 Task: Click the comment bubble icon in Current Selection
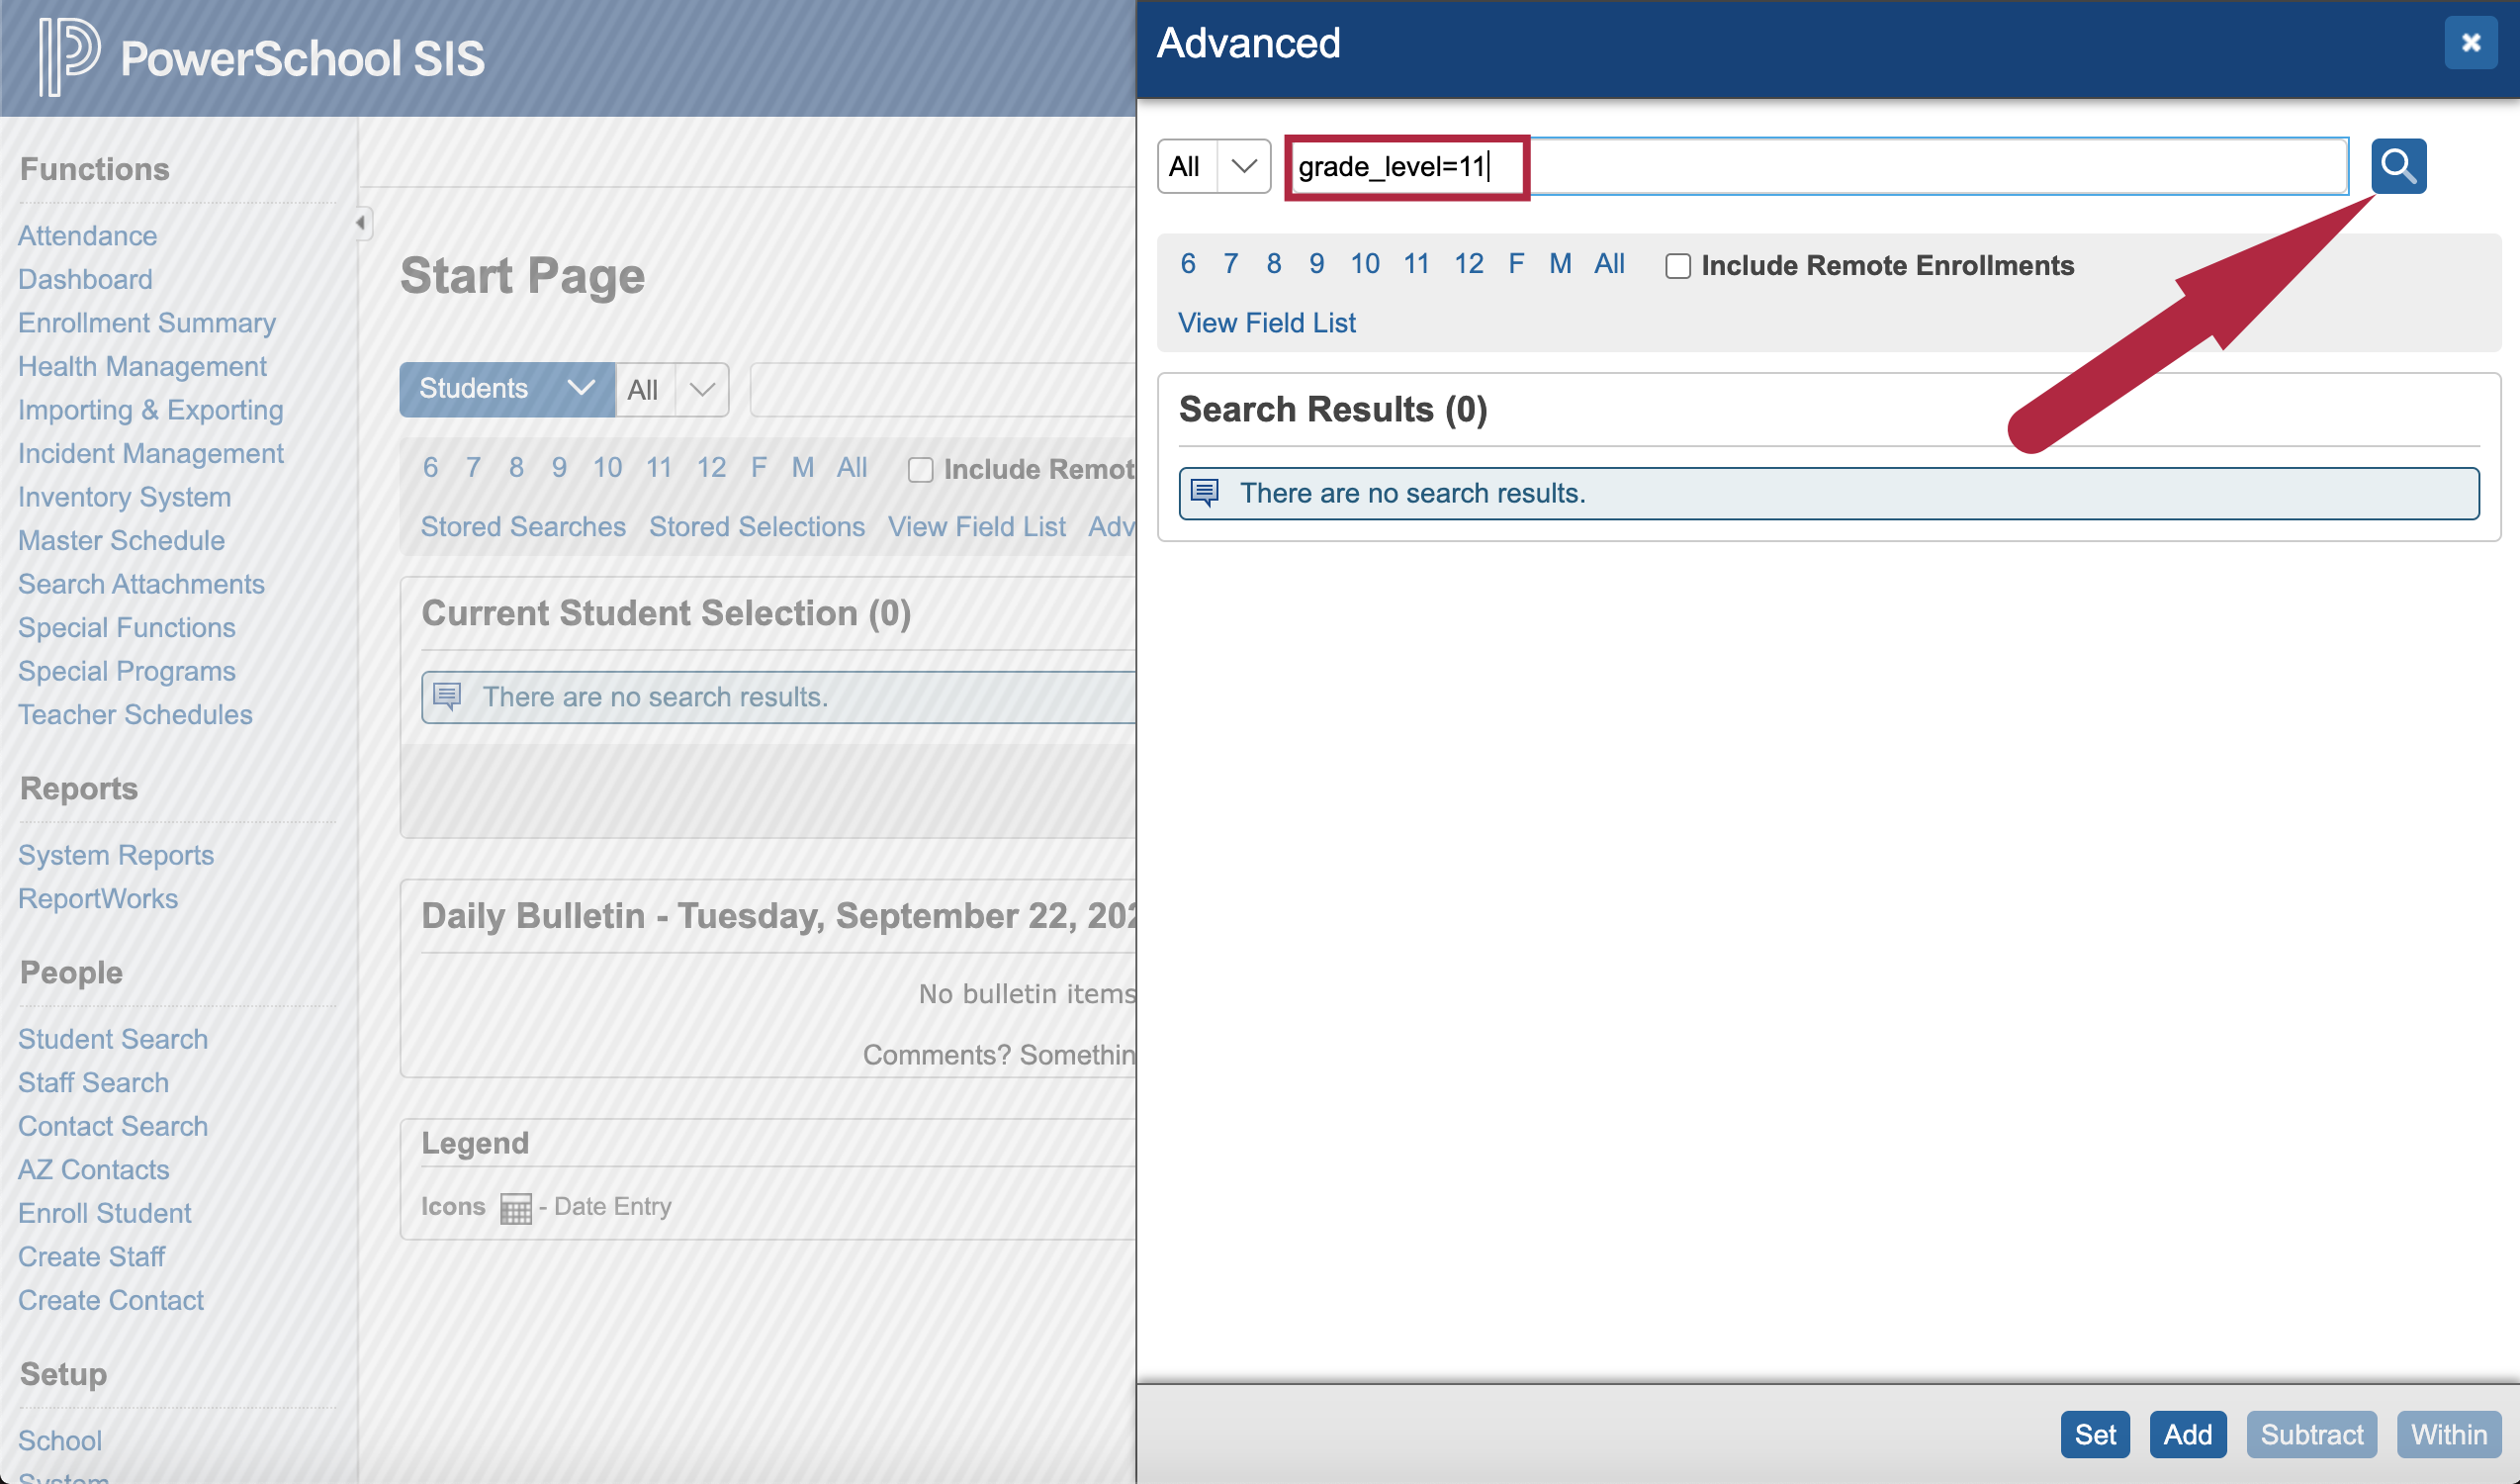pyautogui.click(x=449, y=695)
